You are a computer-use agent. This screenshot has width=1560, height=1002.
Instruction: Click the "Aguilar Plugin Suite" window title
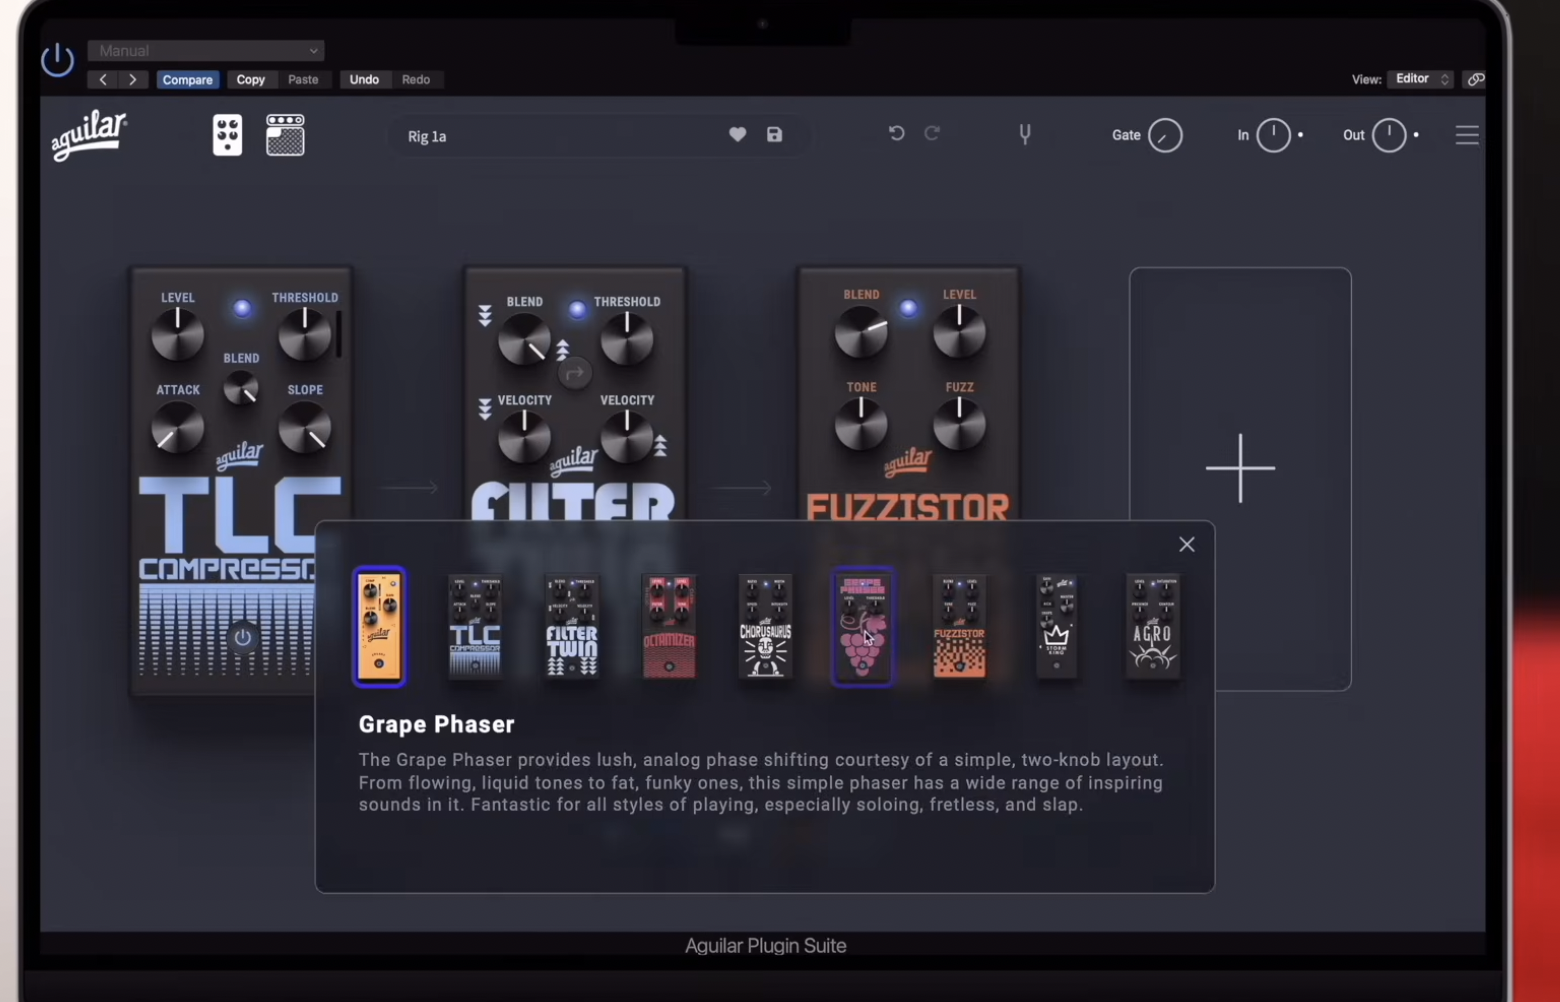coord(766,945)
